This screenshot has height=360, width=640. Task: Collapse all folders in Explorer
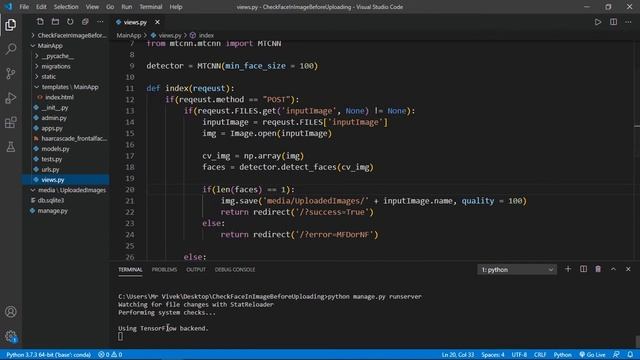(x=85, y=22)
